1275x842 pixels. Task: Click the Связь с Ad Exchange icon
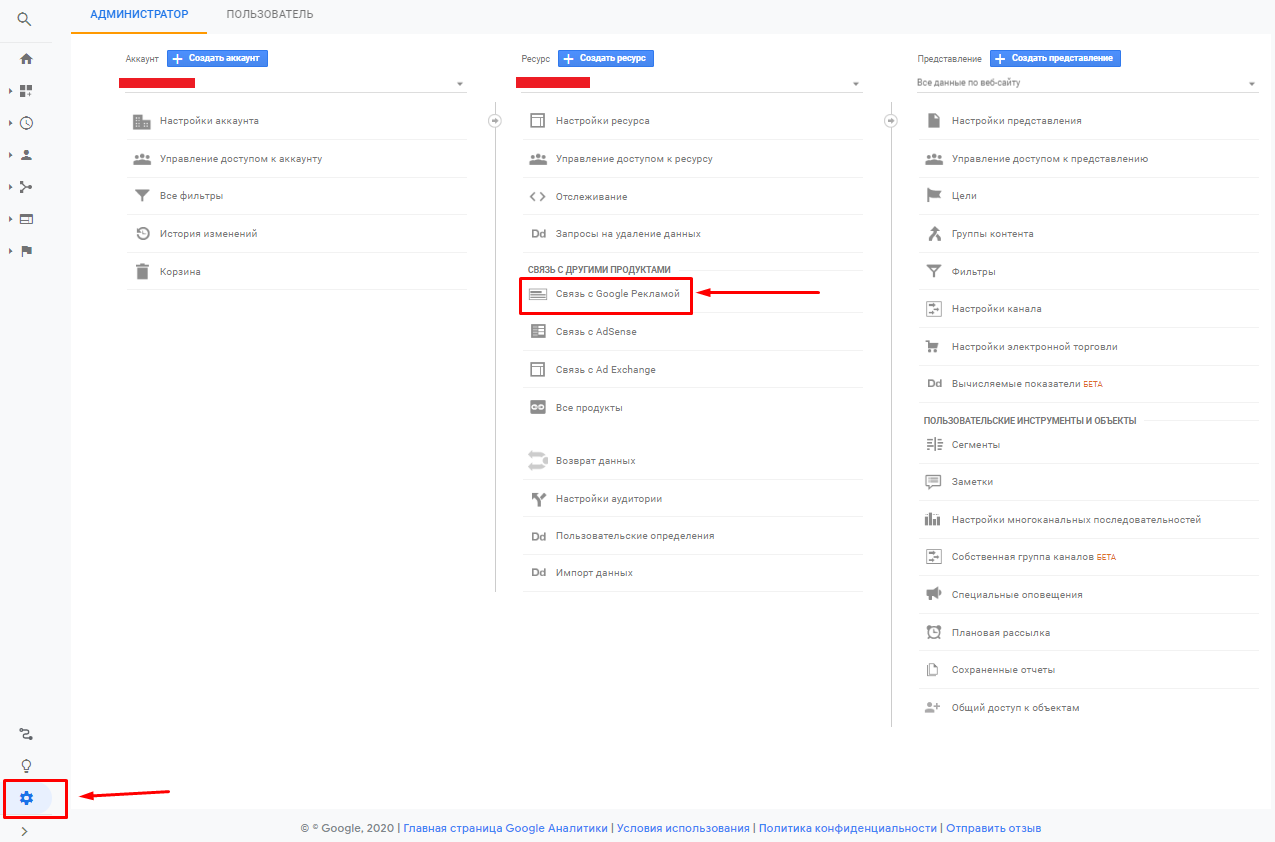point(538,369)
